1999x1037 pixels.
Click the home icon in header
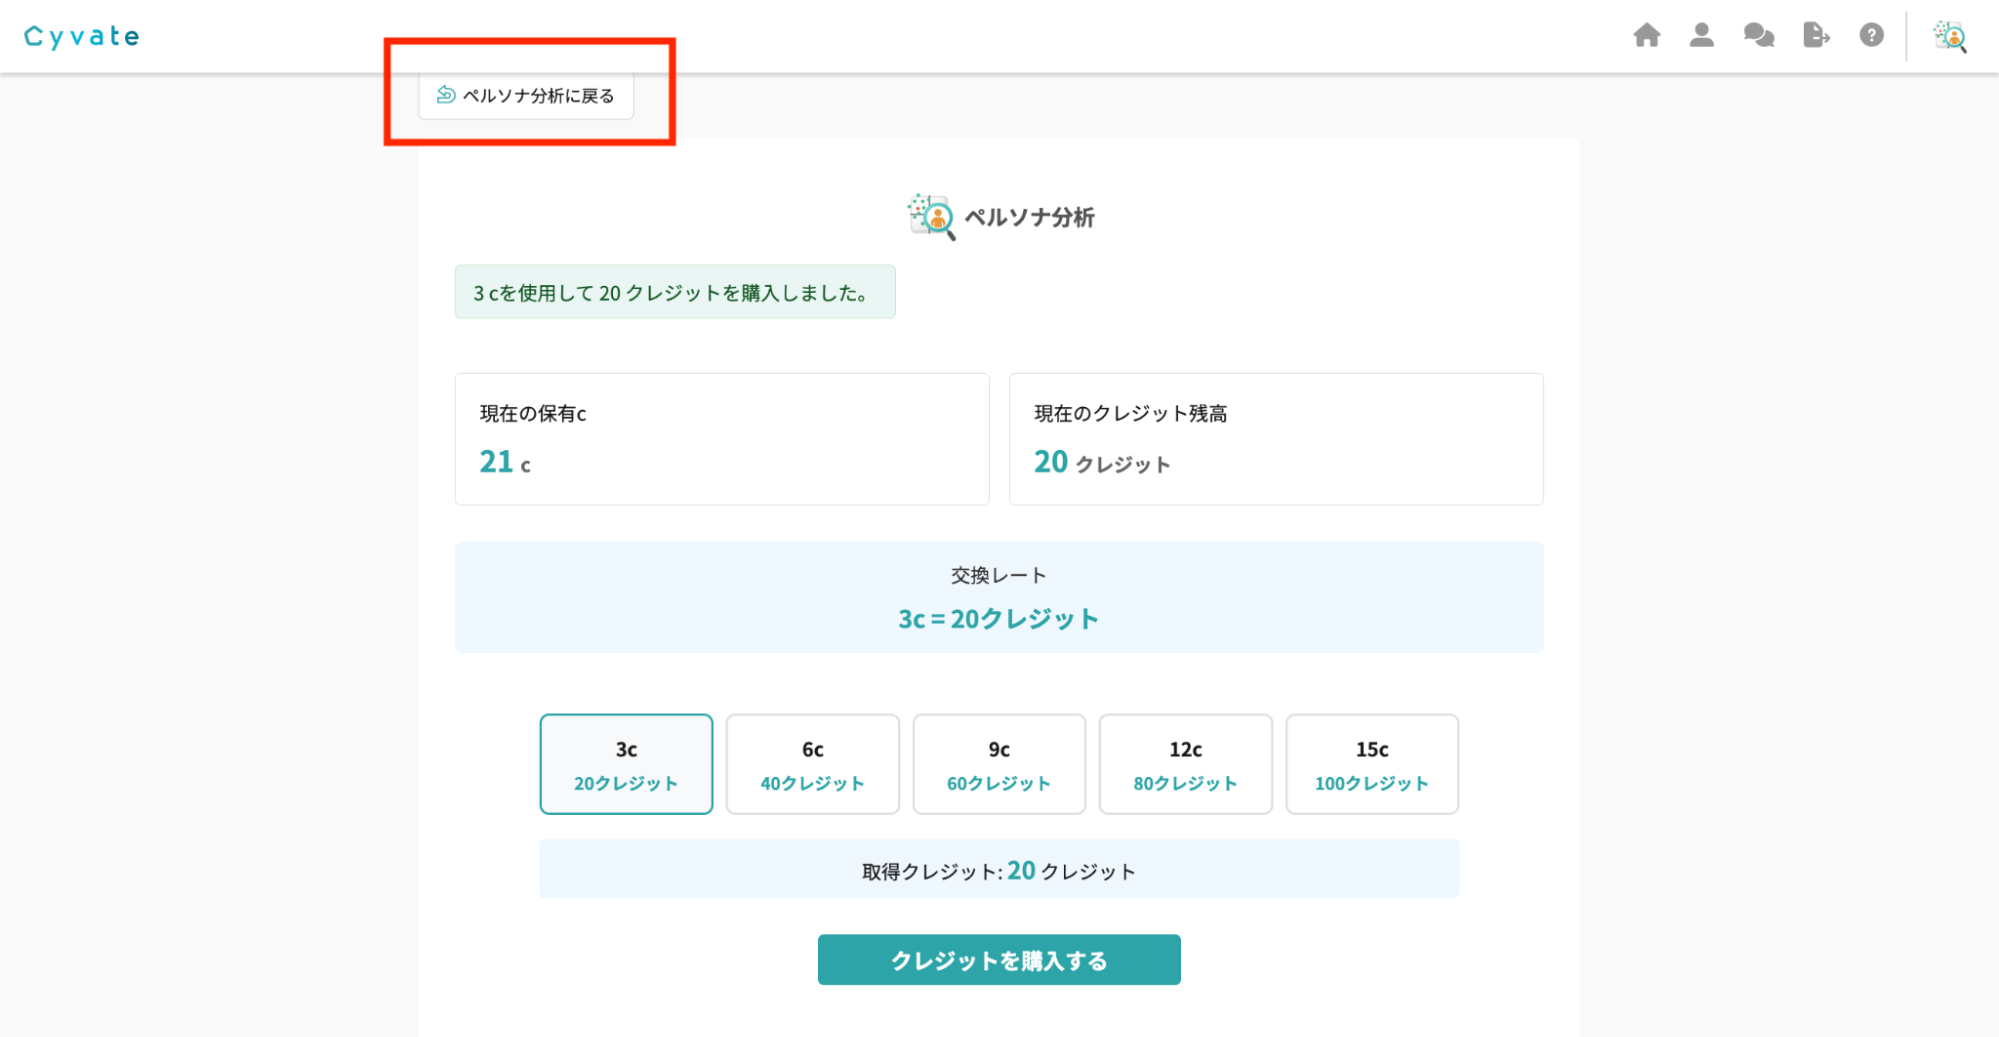point(1646,36)
